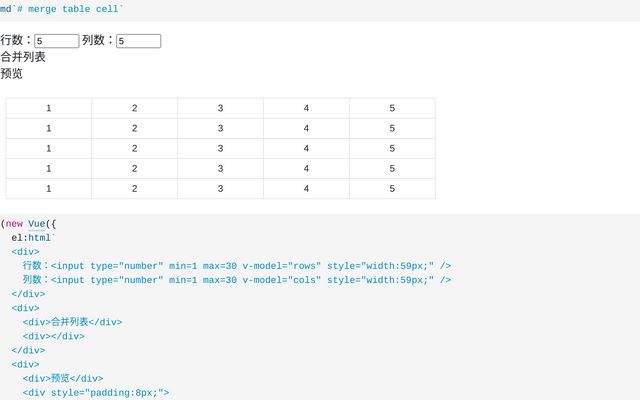Click the 列数 number input field
Viewport: 640px width, 400px height.
pyautogui.click(x=138, y=41)
